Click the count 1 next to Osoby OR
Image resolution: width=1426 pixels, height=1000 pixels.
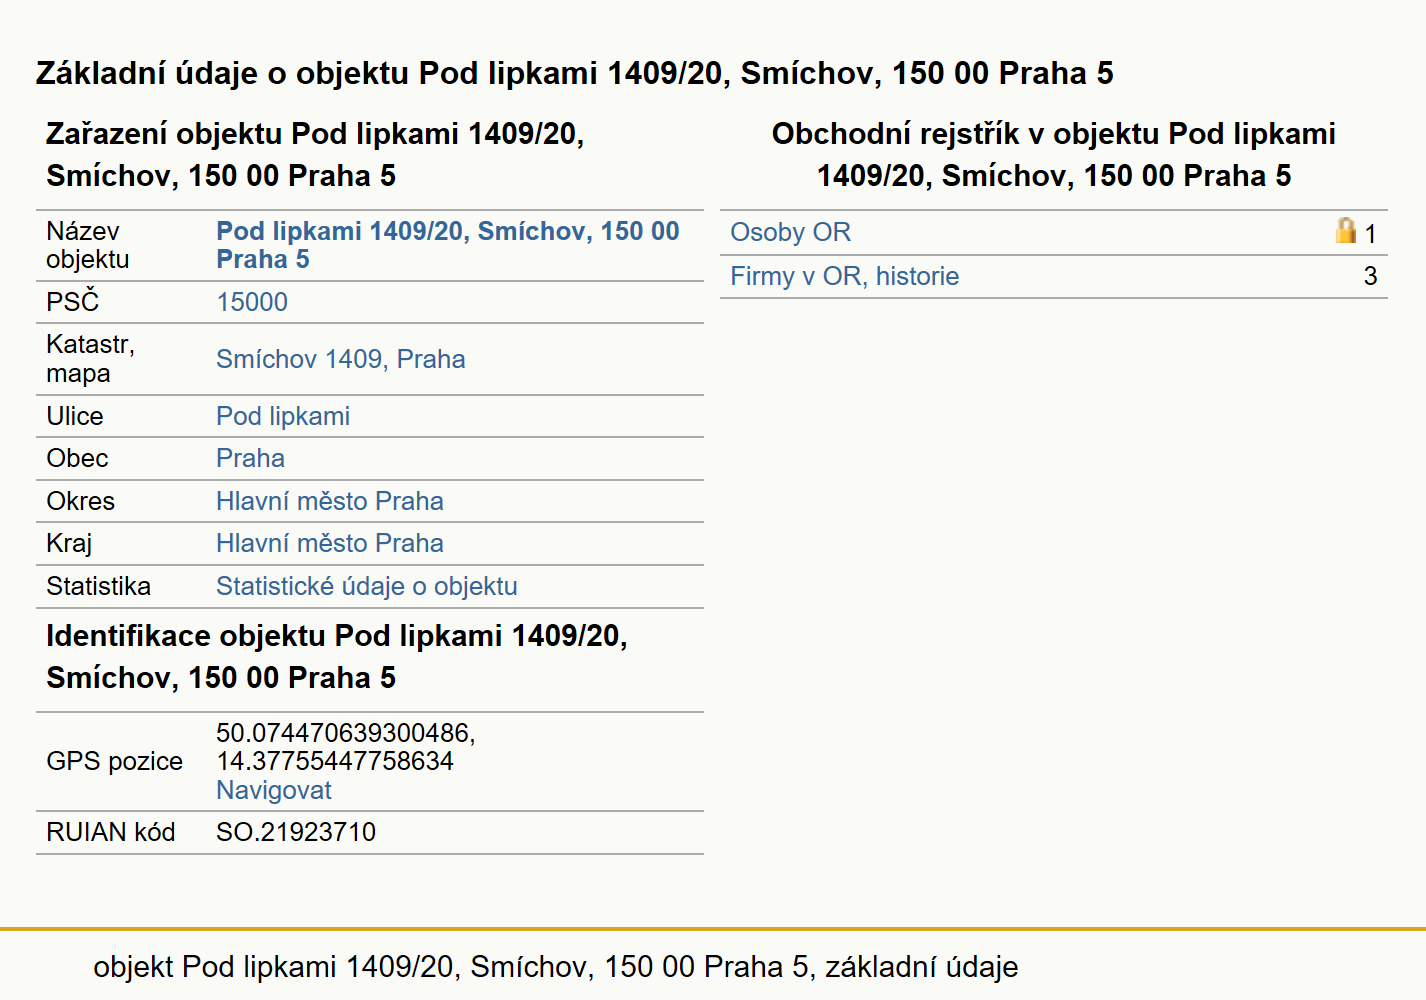(x=1370, y=234)
